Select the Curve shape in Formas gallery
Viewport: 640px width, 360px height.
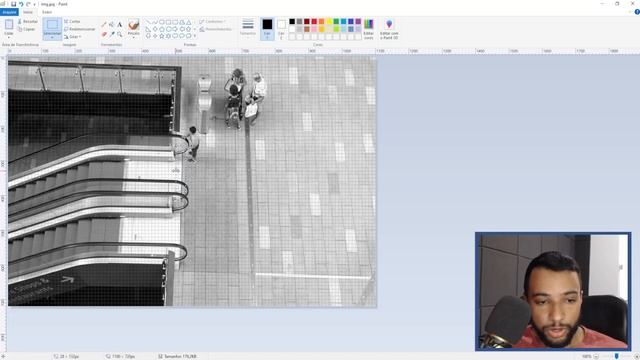tap(155, 22)
